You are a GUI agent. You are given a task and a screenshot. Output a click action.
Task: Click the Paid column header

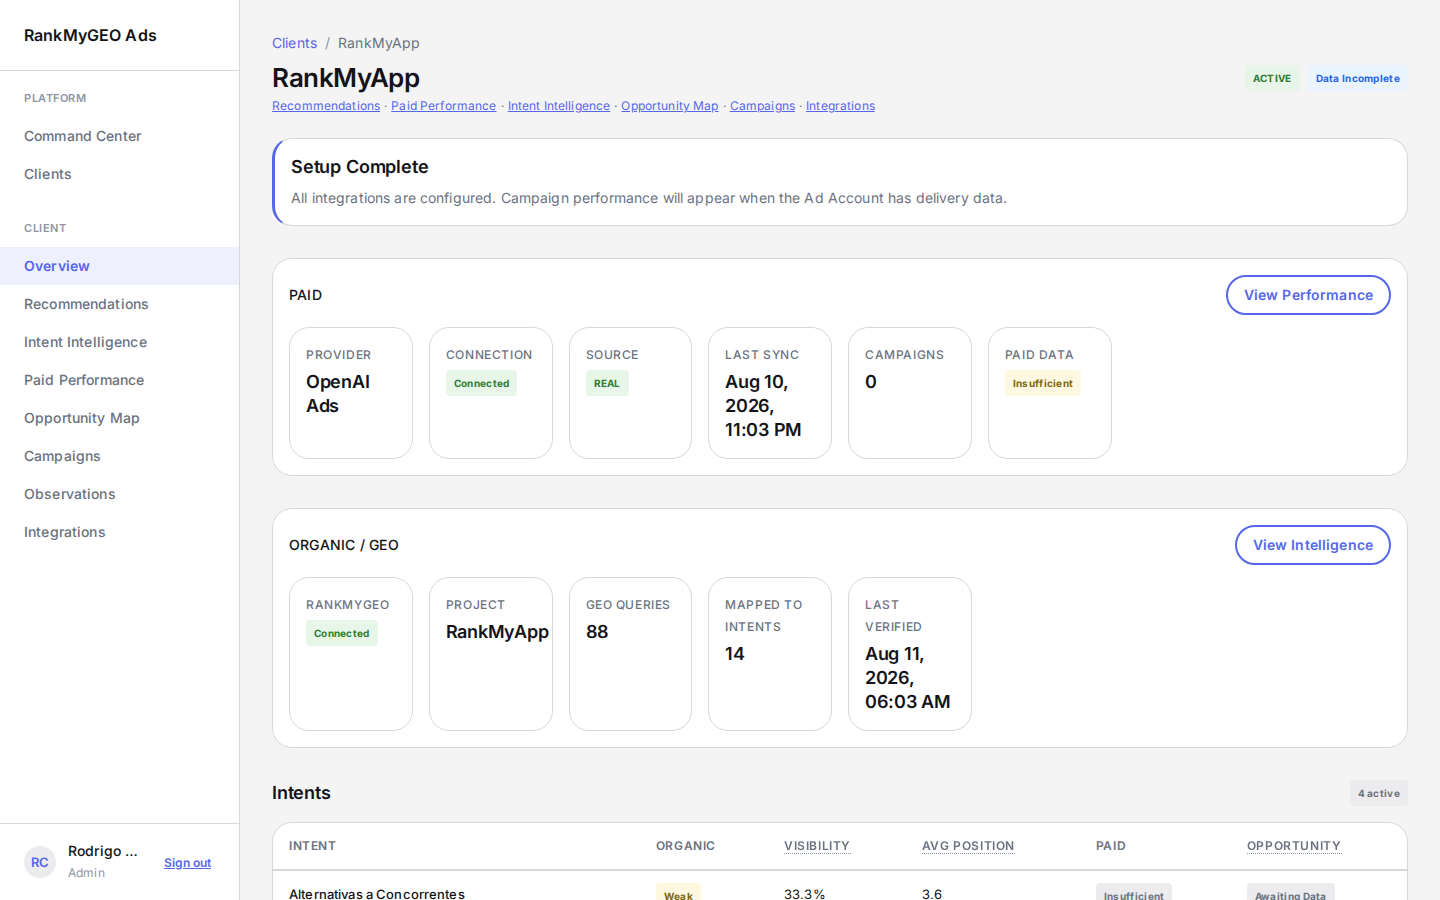(1111, 846)
